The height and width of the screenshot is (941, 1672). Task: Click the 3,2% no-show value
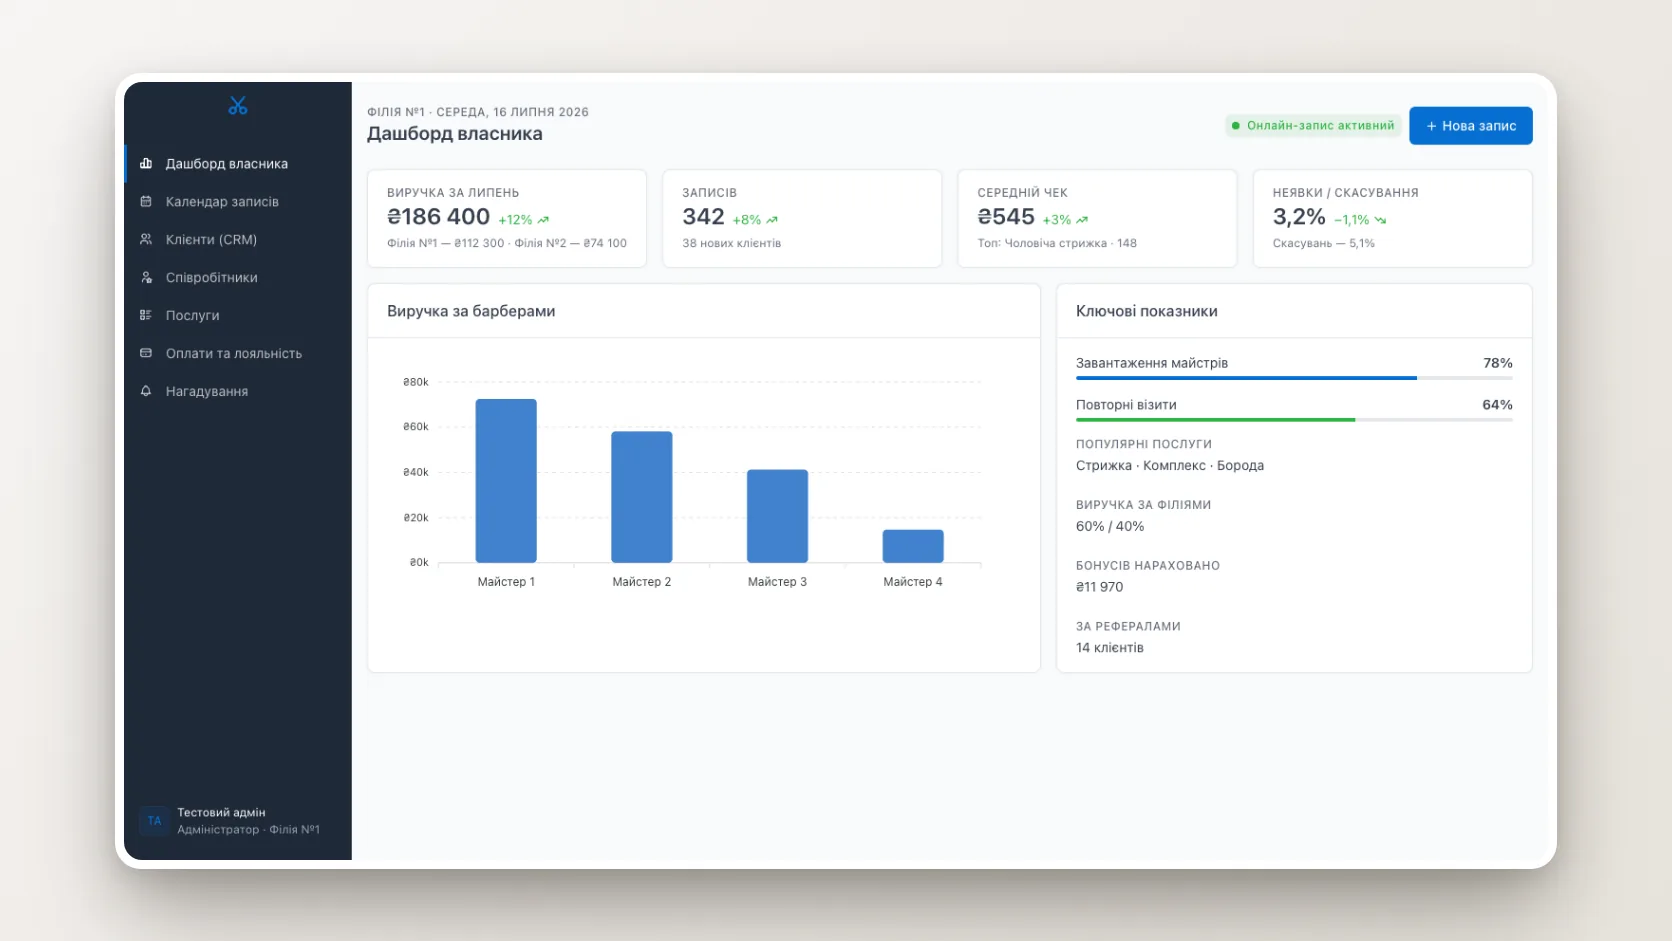(x=1299, y=217)
